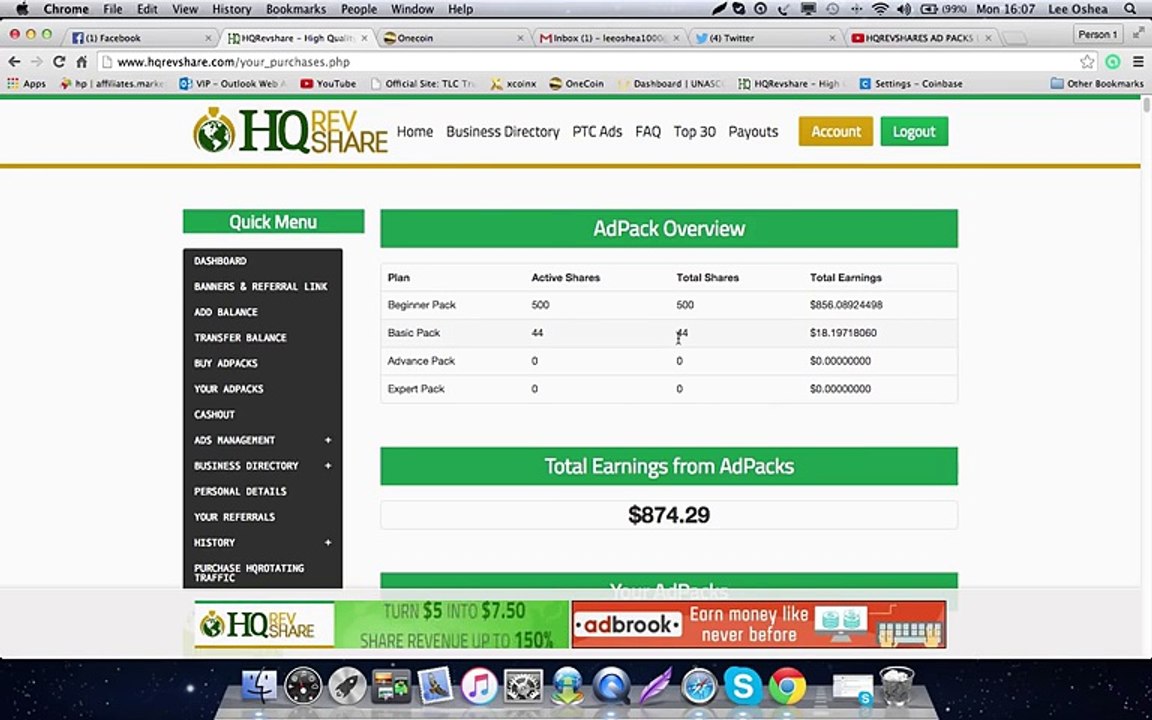Open the Other Bookmarks folder

point(1097,84)
